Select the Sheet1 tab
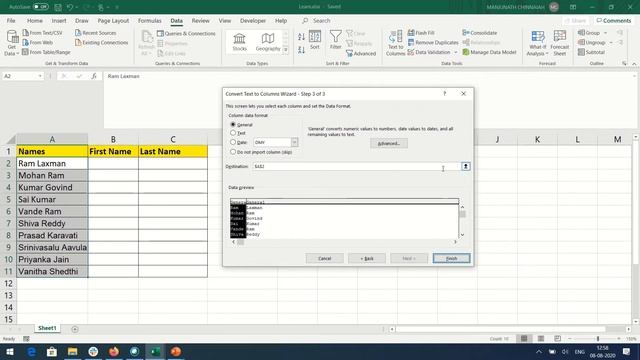 coord(47,328)
